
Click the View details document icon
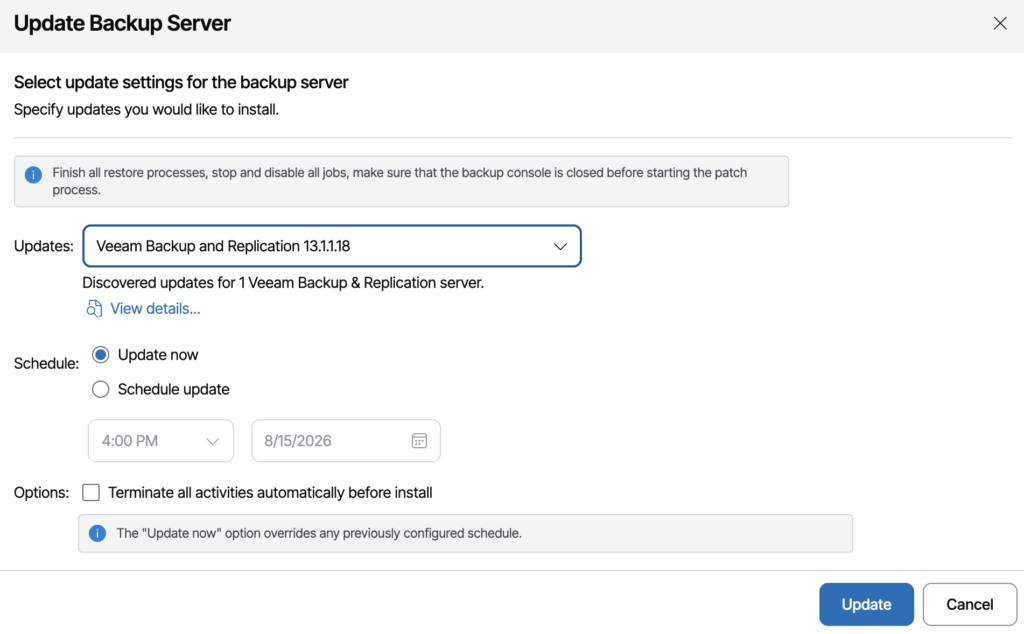[x=94, y=309]
